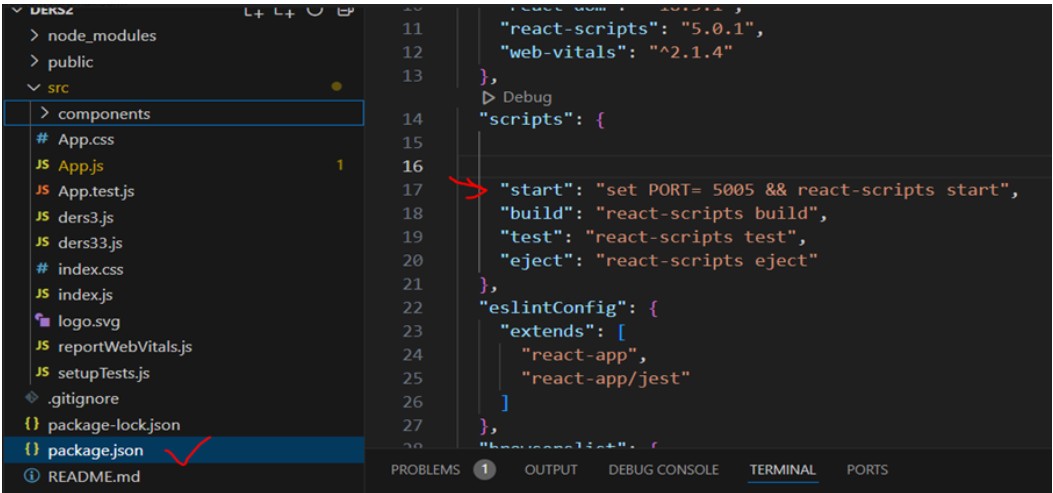Image resolution: width=1053 pixels, height=493 pixels.
Task: Click the New File icon in Explorer header
Action: coord(254,10)
